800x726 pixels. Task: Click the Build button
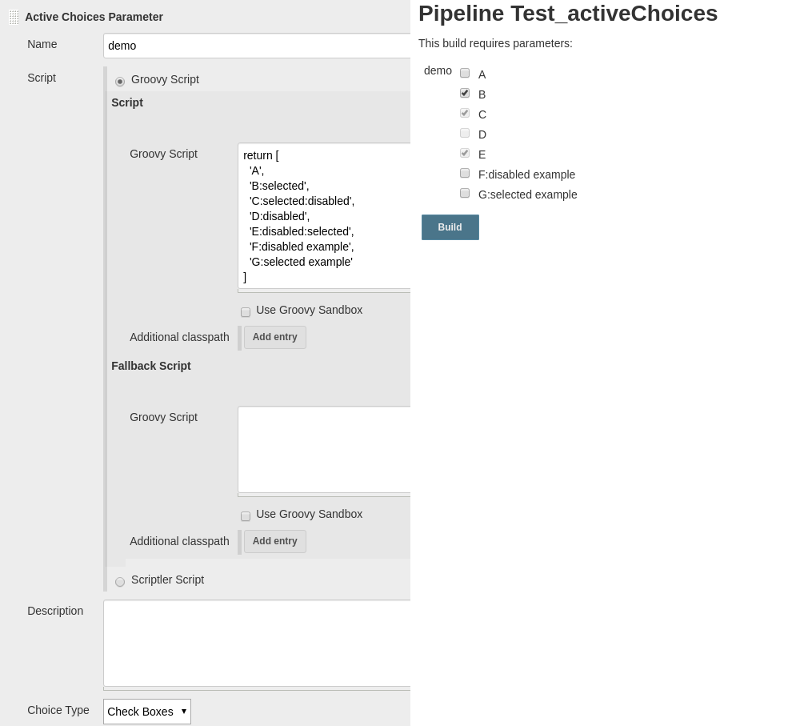coord(450,227)
